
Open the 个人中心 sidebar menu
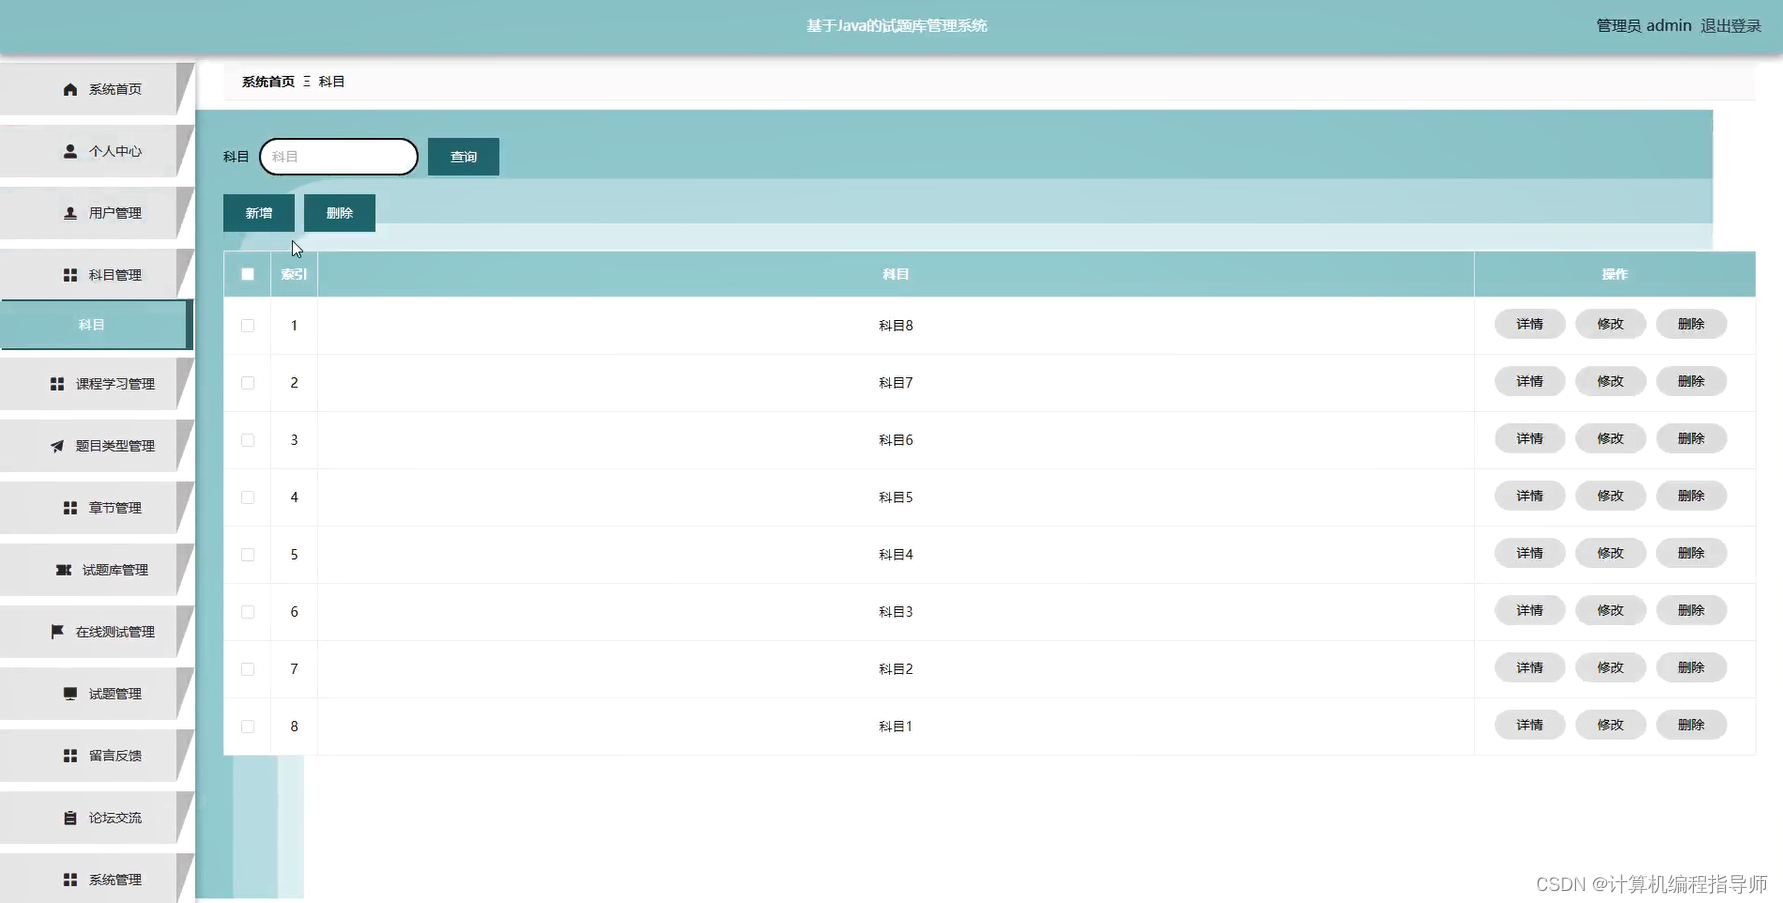point(96,151)
